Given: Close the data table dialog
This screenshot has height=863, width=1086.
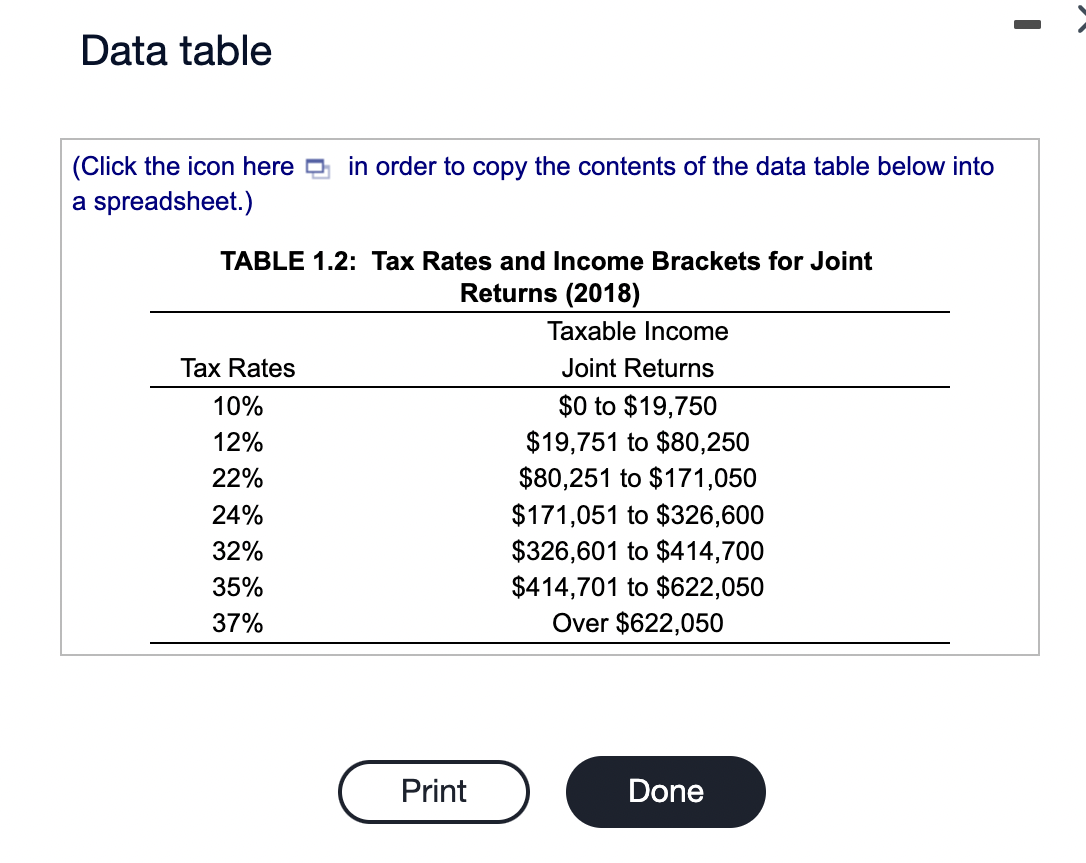Looking at the screenshot, I should 1081,21.
